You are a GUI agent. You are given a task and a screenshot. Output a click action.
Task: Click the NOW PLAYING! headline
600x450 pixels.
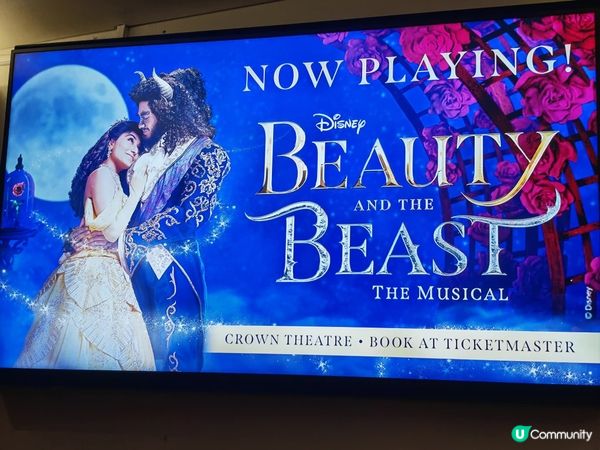tap(407, 68)
